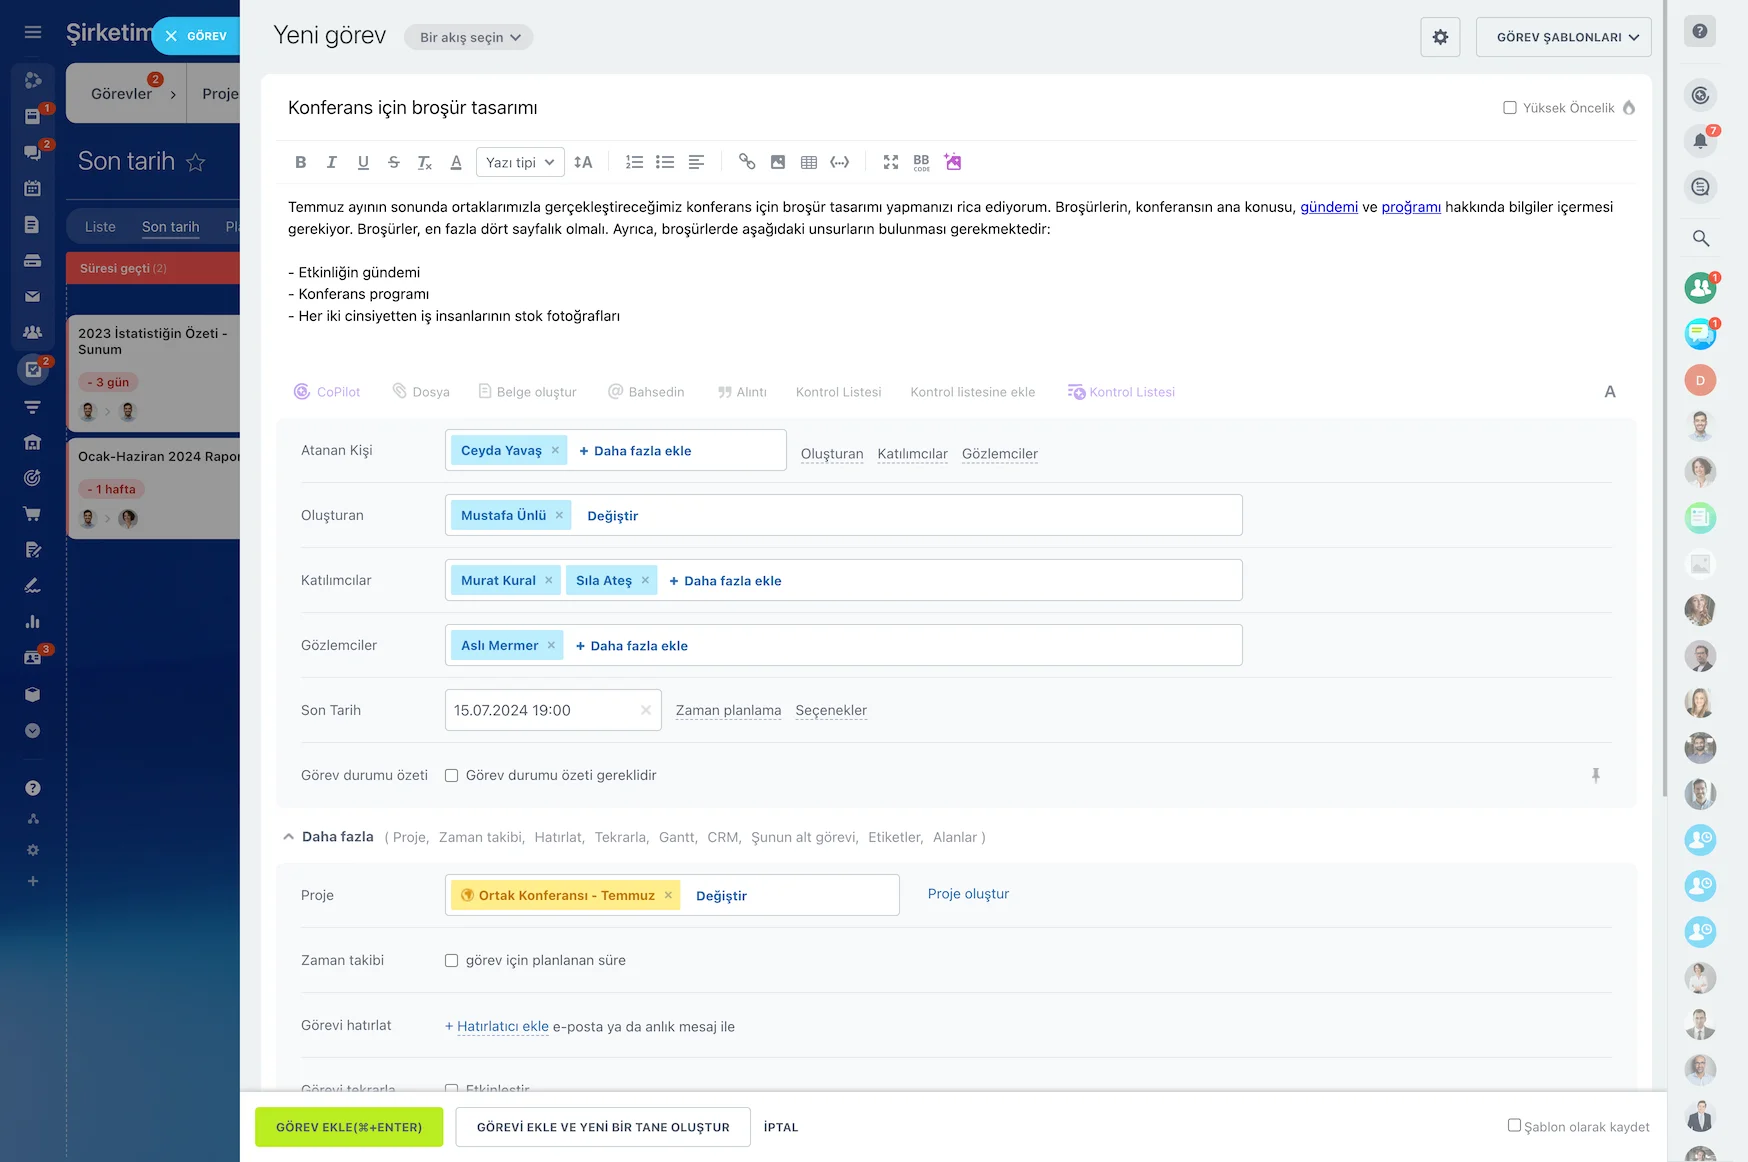Insert an image into description
This screenshot has width=1748, height=1162.
(778, 162)
